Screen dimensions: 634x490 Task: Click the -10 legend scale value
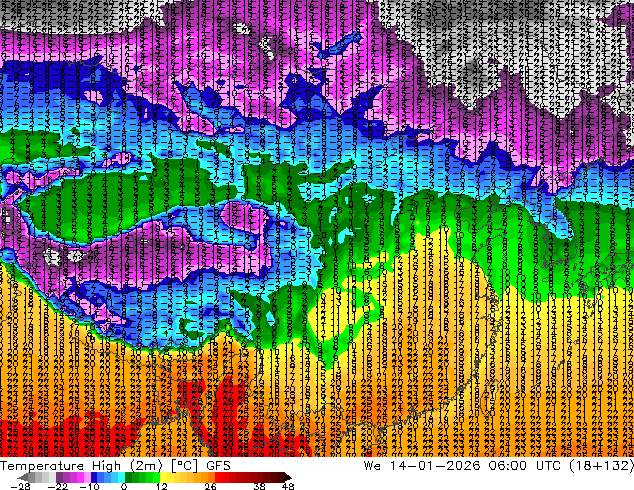click(89, 486)
